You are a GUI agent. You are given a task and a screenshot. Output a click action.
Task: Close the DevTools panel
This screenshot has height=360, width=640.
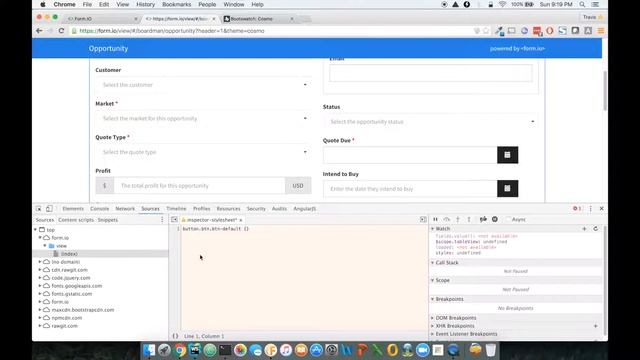pos(601,209)
